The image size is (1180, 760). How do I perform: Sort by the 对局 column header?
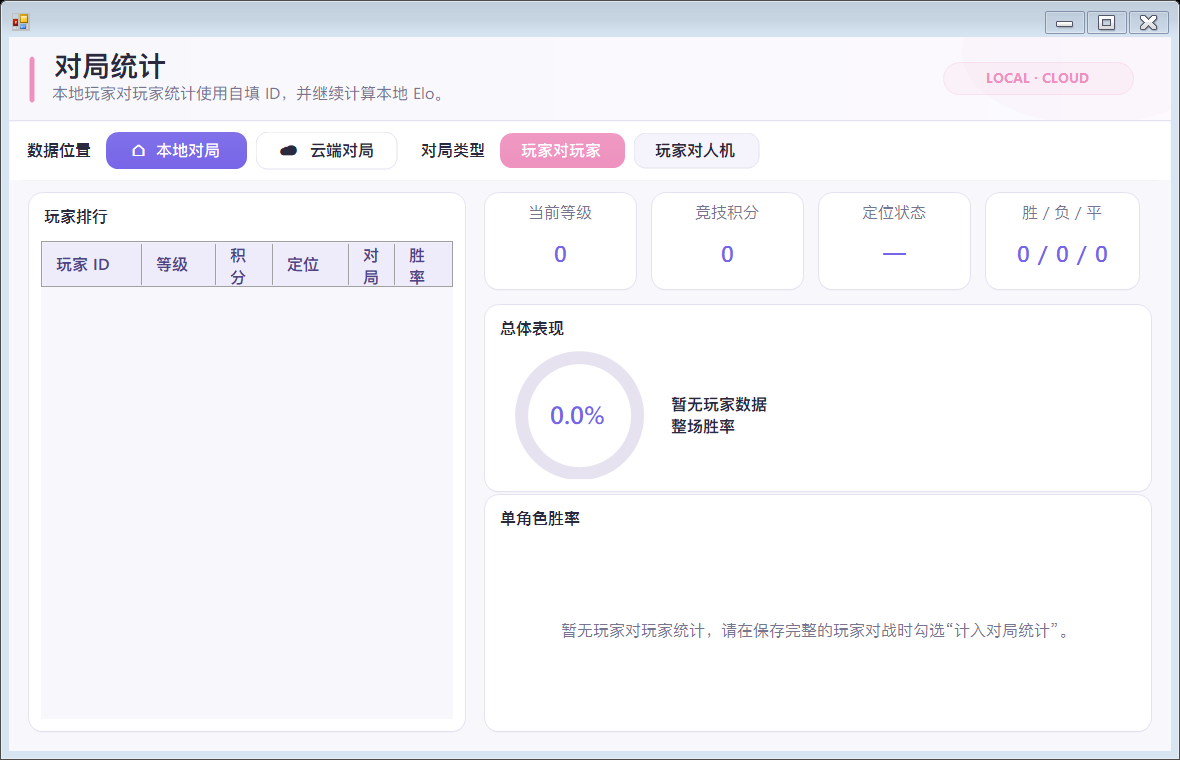(x=371, y=264)
